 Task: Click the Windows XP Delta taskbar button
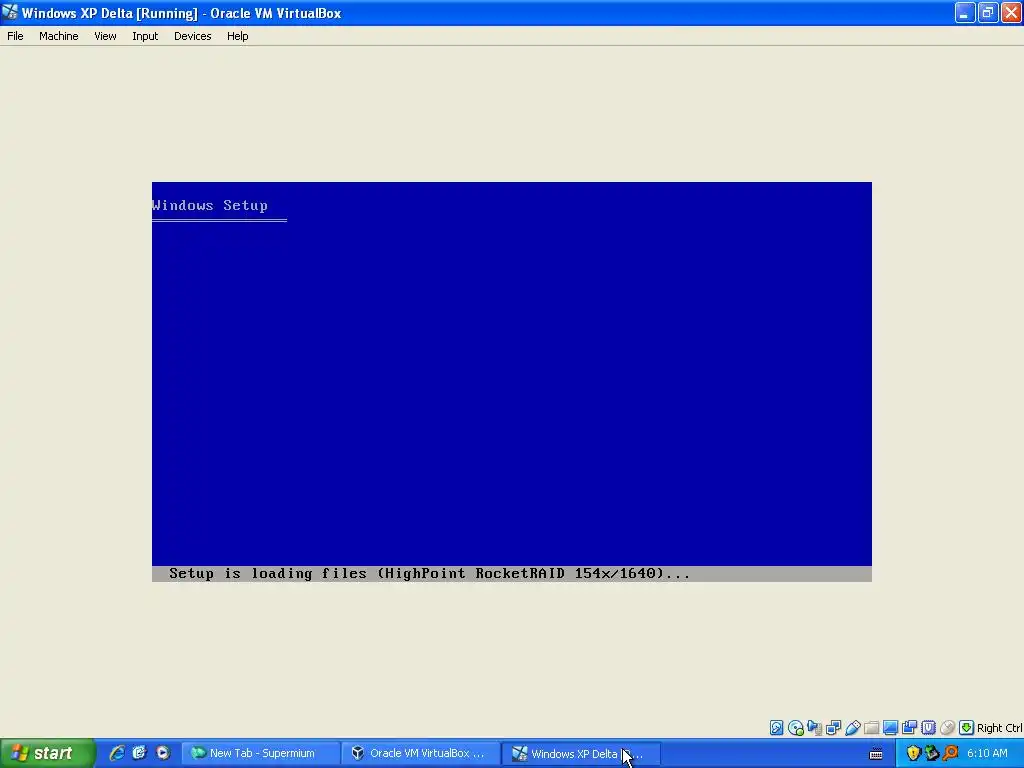[x=581, y=753]
